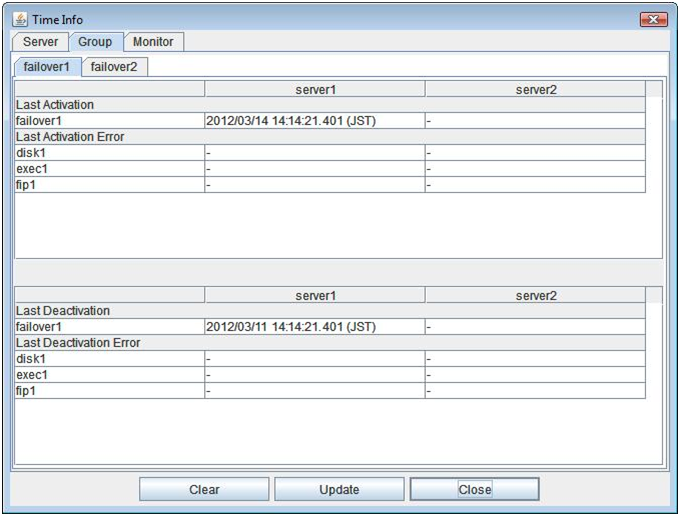This screenshot has height=516, width=680.
Task: Close the Time Info window with the red X
Action: (652, 19)
